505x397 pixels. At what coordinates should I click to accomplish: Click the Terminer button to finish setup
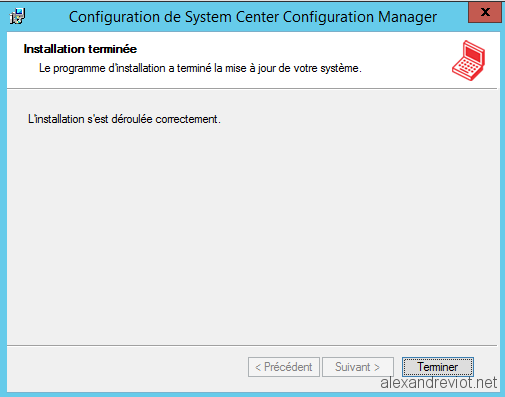437,367
